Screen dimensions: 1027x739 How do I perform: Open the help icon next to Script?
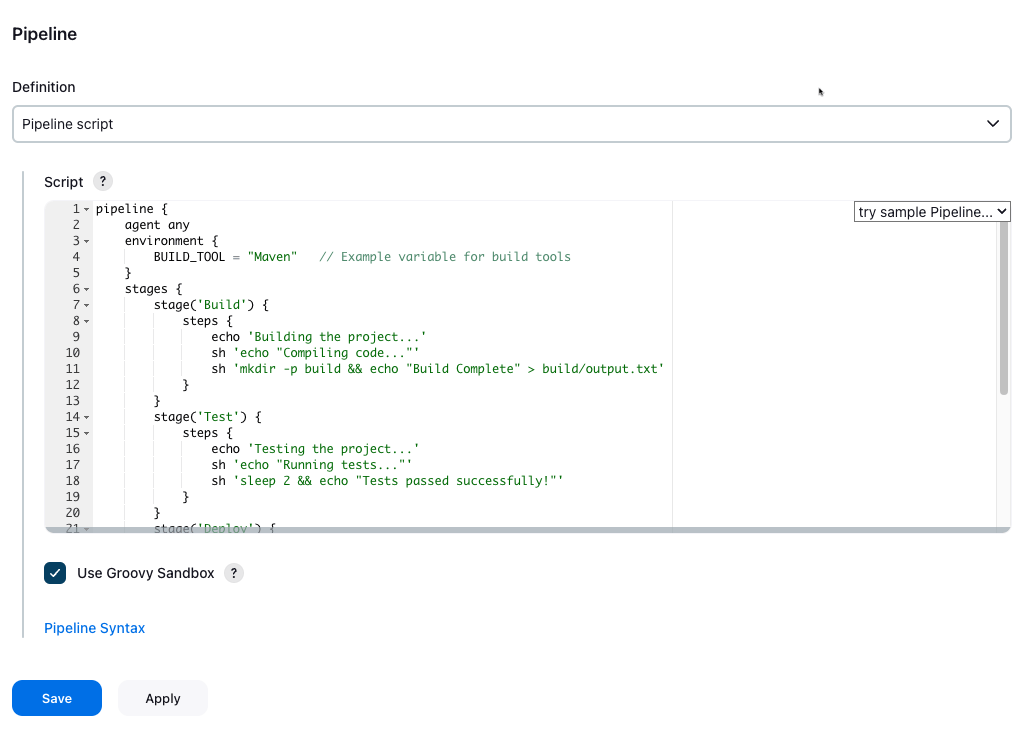tap(102, 182)
